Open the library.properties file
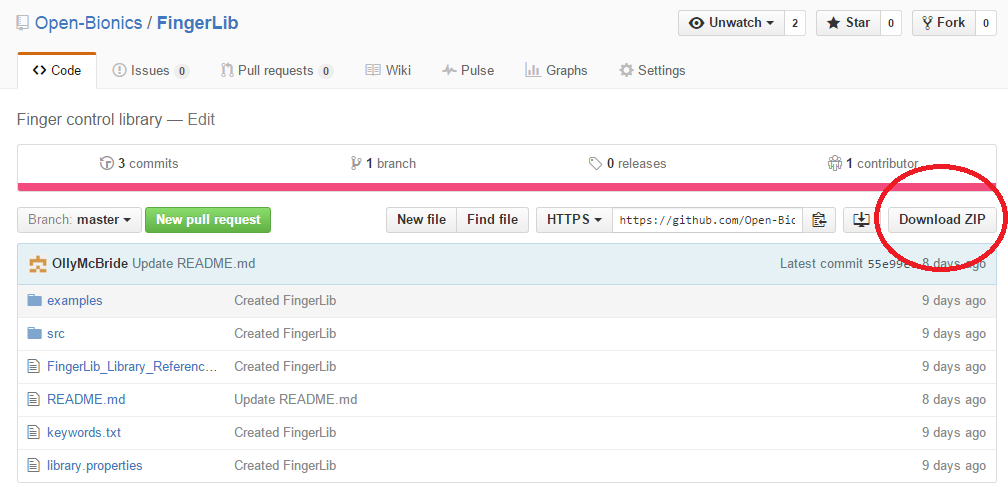 [x=94, y=465]
